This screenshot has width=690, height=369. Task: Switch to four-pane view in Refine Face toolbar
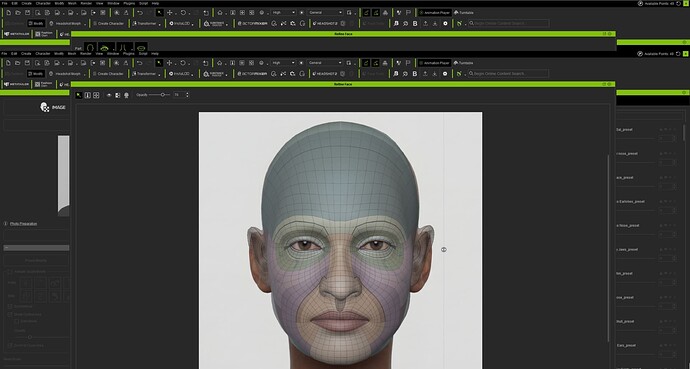pyautogui.click(x=96, y=95)
